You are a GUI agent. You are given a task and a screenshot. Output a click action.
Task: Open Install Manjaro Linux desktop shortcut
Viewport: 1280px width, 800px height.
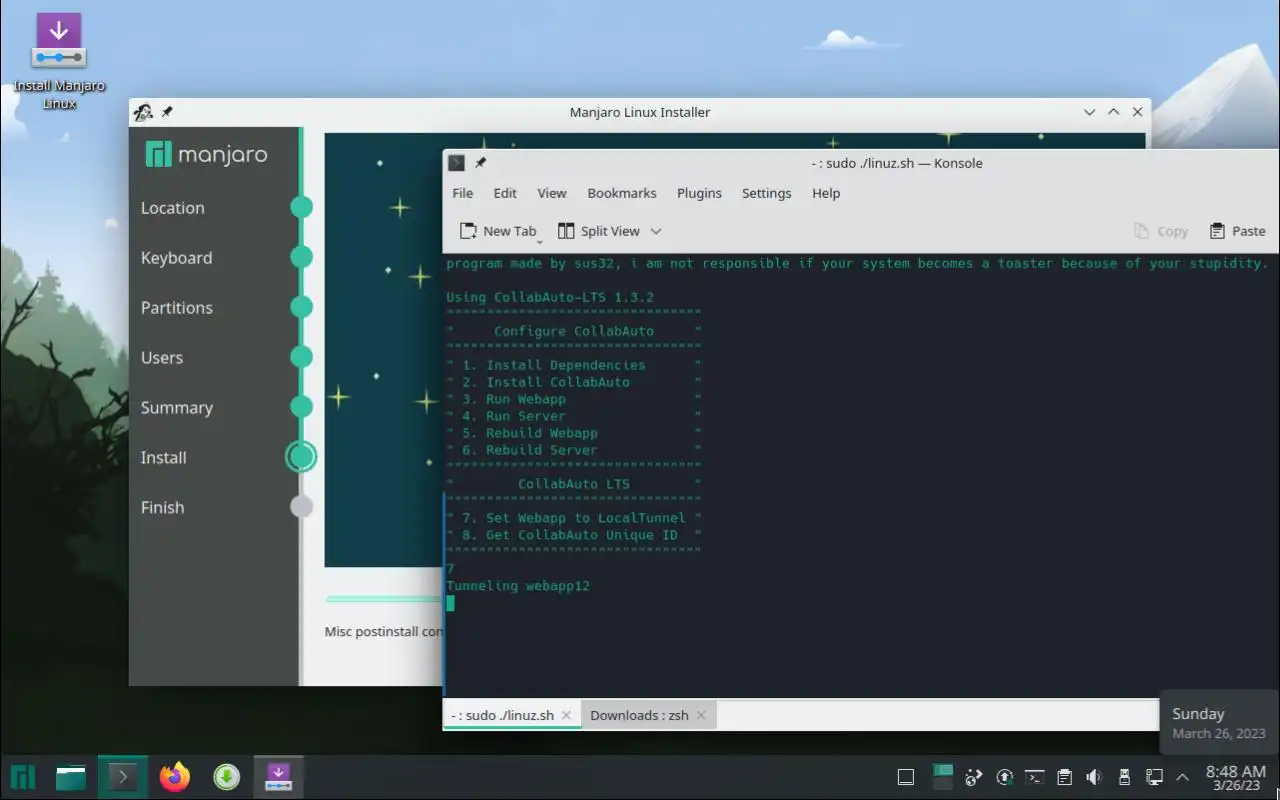click(x=59, y=60)
